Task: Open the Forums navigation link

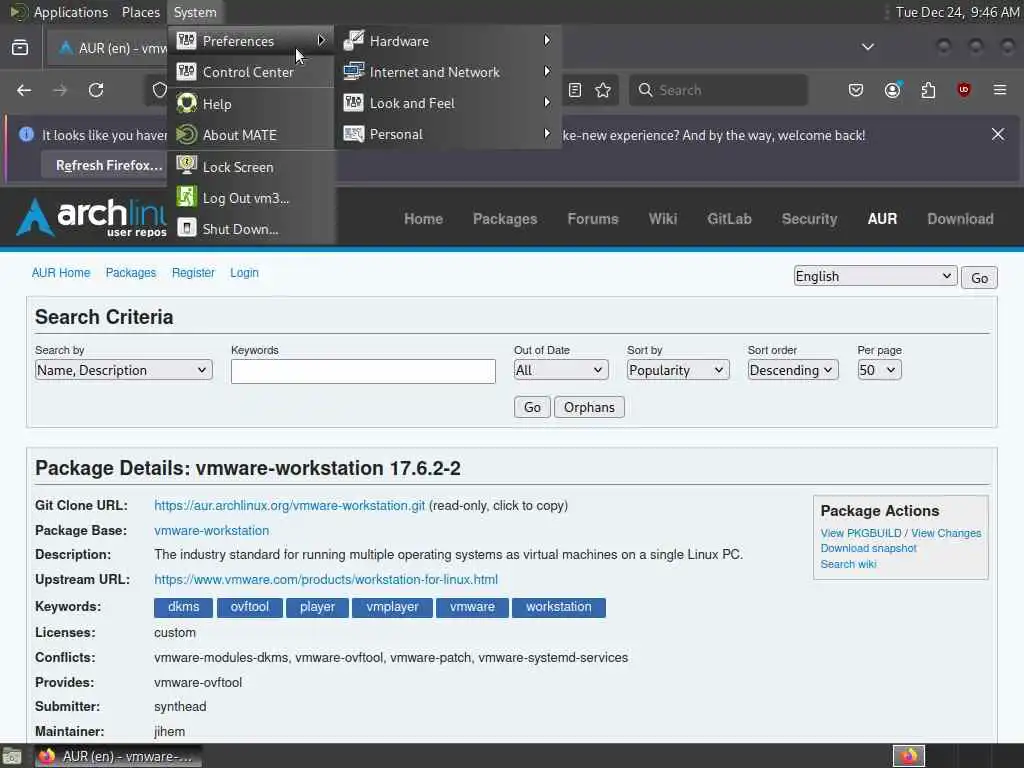Action: [592, 219]
